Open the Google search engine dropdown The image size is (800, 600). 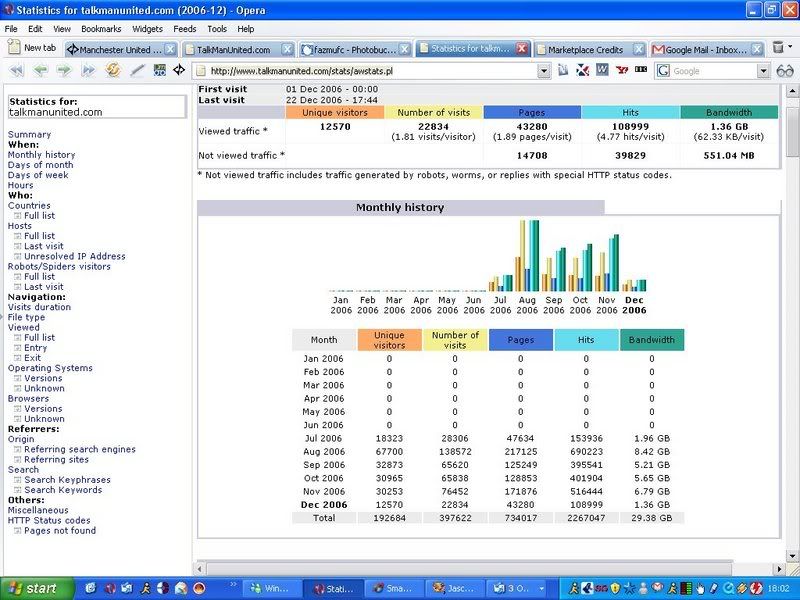(x=764, y=71)
